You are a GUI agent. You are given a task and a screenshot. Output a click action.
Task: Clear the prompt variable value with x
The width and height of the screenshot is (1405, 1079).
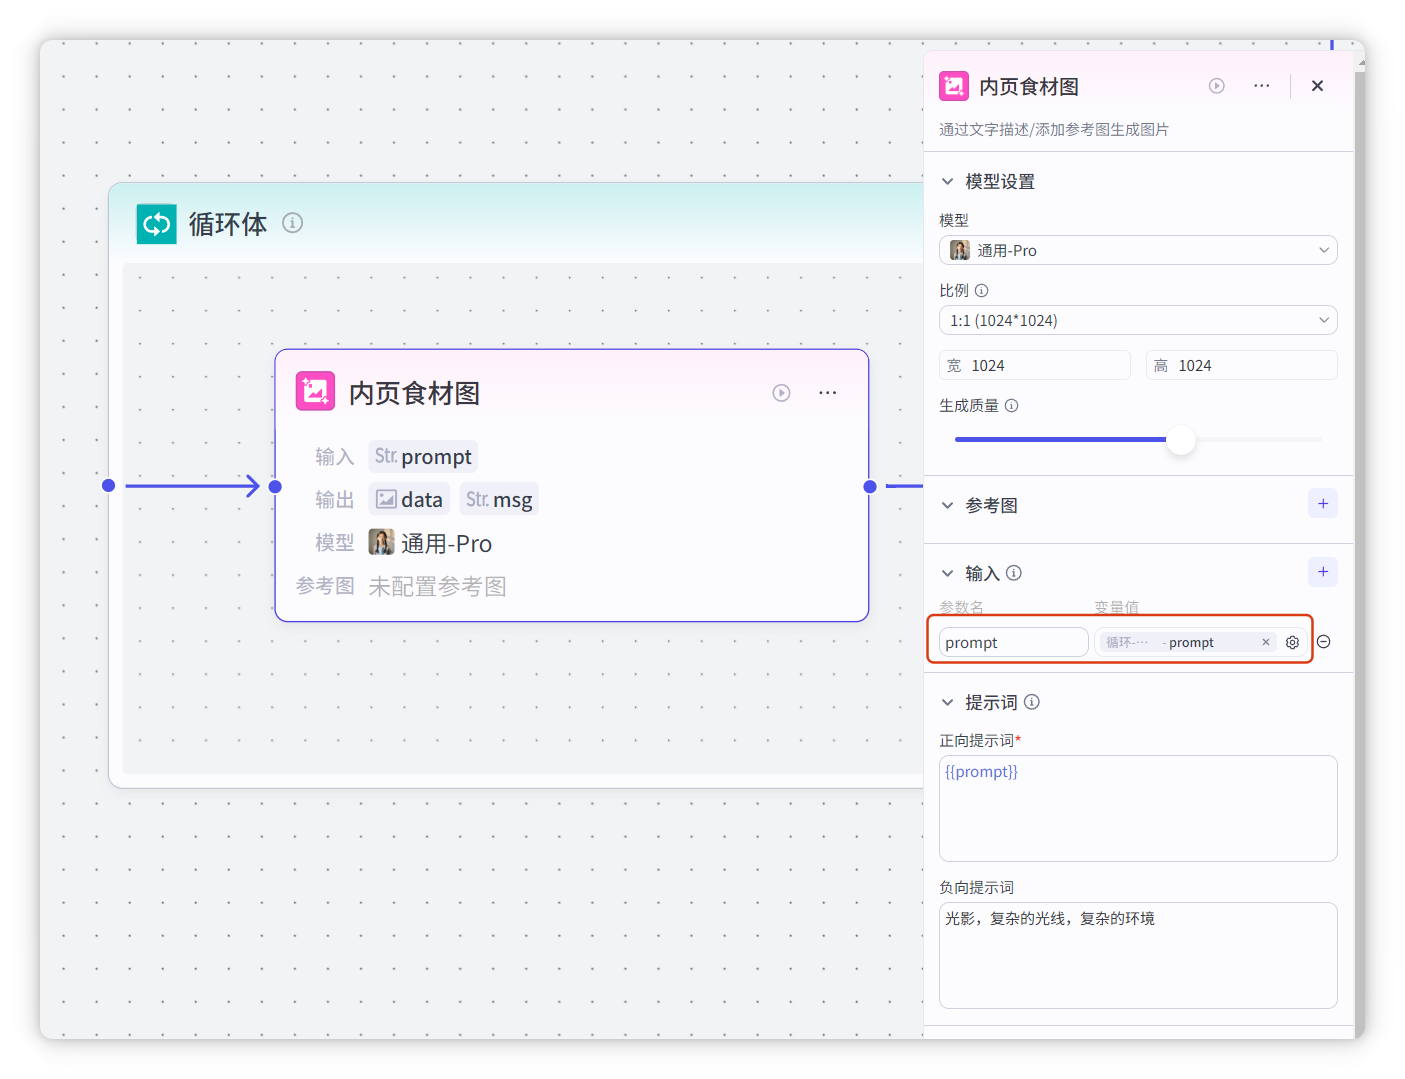1265,643
